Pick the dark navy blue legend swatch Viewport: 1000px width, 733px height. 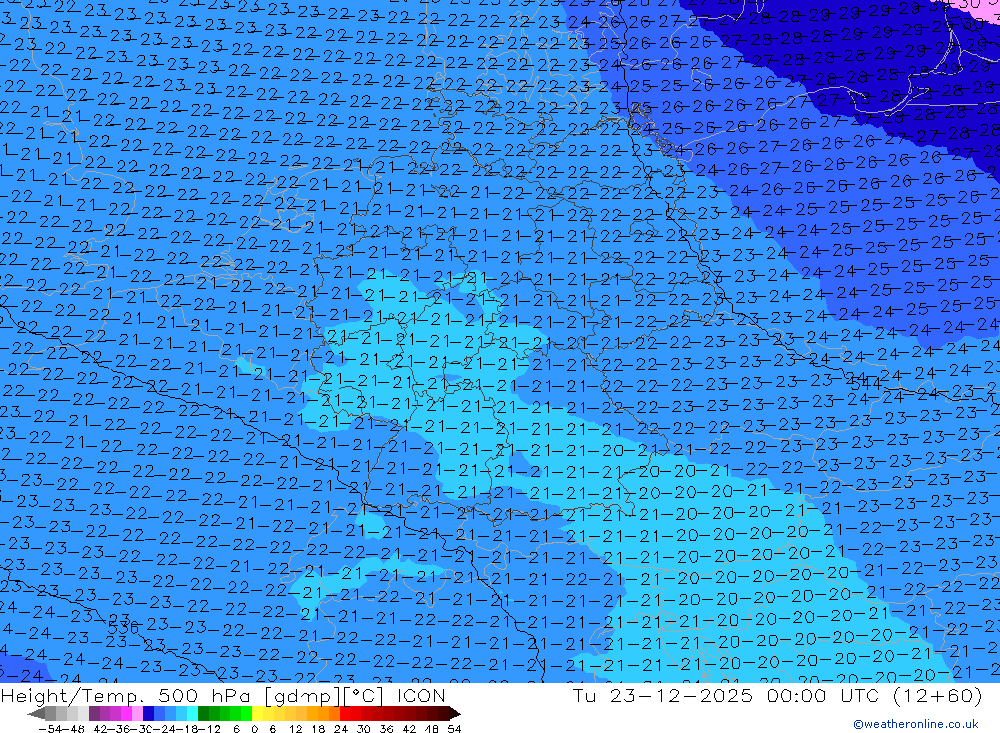(148, 713)
